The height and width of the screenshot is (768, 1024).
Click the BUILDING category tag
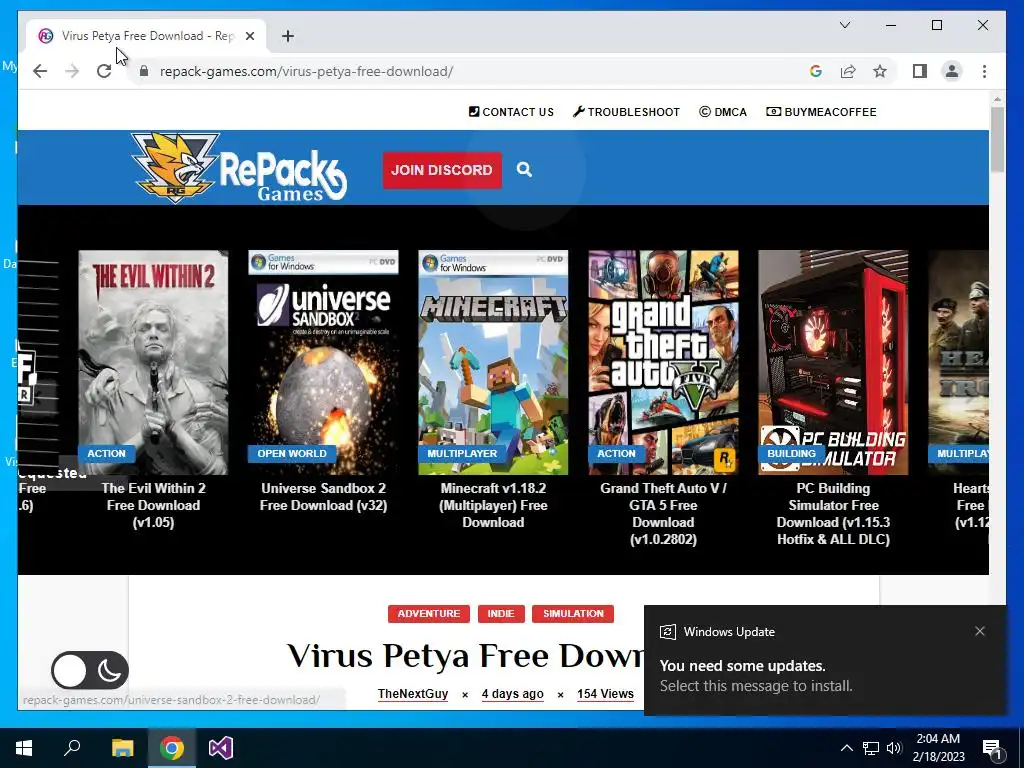pyautogui.click(x=792, y=453)
